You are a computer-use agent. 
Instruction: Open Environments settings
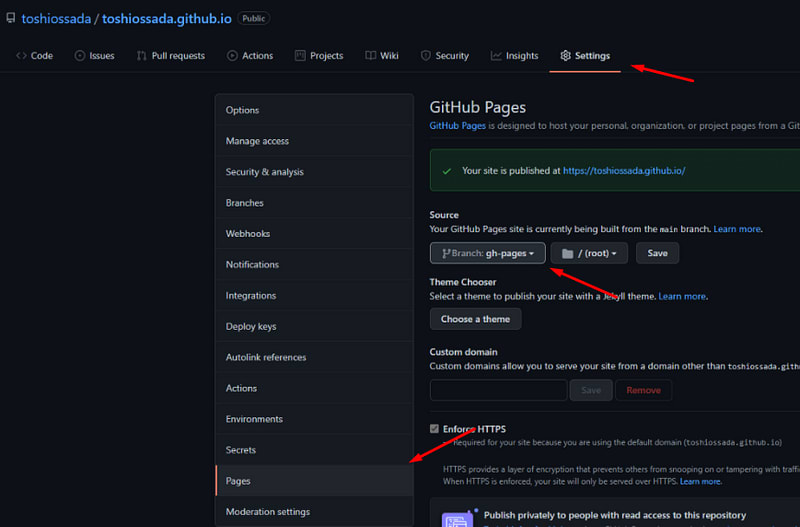(314, 419)
